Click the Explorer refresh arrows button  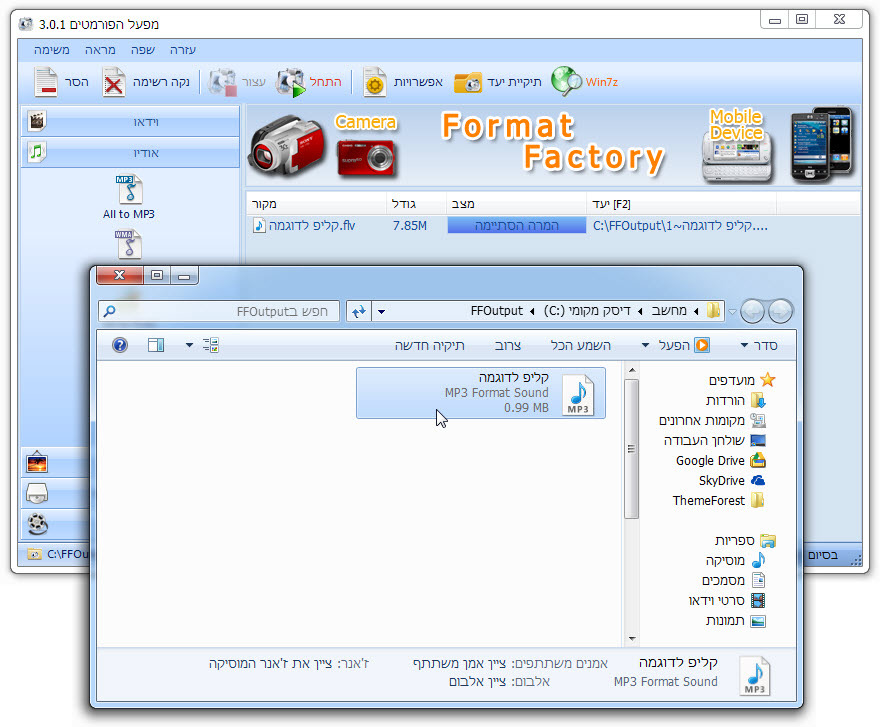coord(359,311)
